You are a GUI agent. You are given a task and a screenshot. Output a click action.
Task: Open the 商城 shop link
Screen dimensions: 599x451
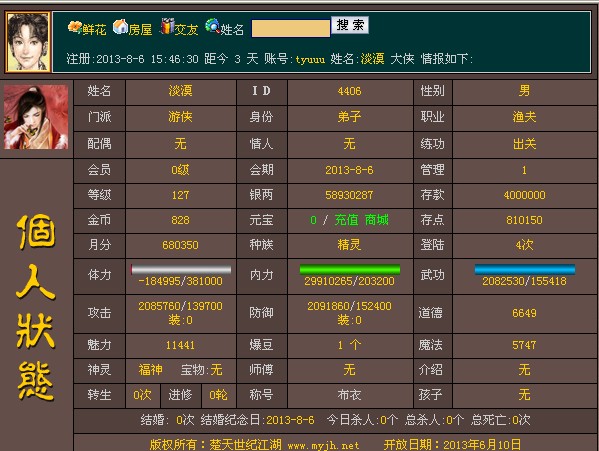(x=376, y=220)
